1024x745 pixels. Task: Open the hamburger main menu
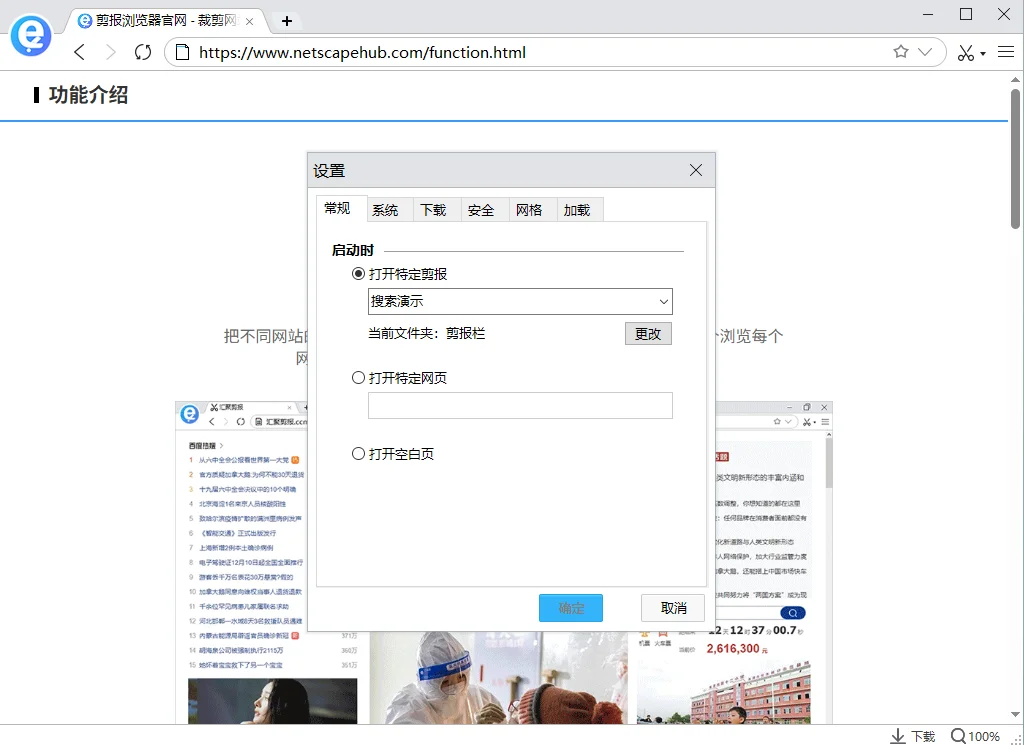(1006, 52)
